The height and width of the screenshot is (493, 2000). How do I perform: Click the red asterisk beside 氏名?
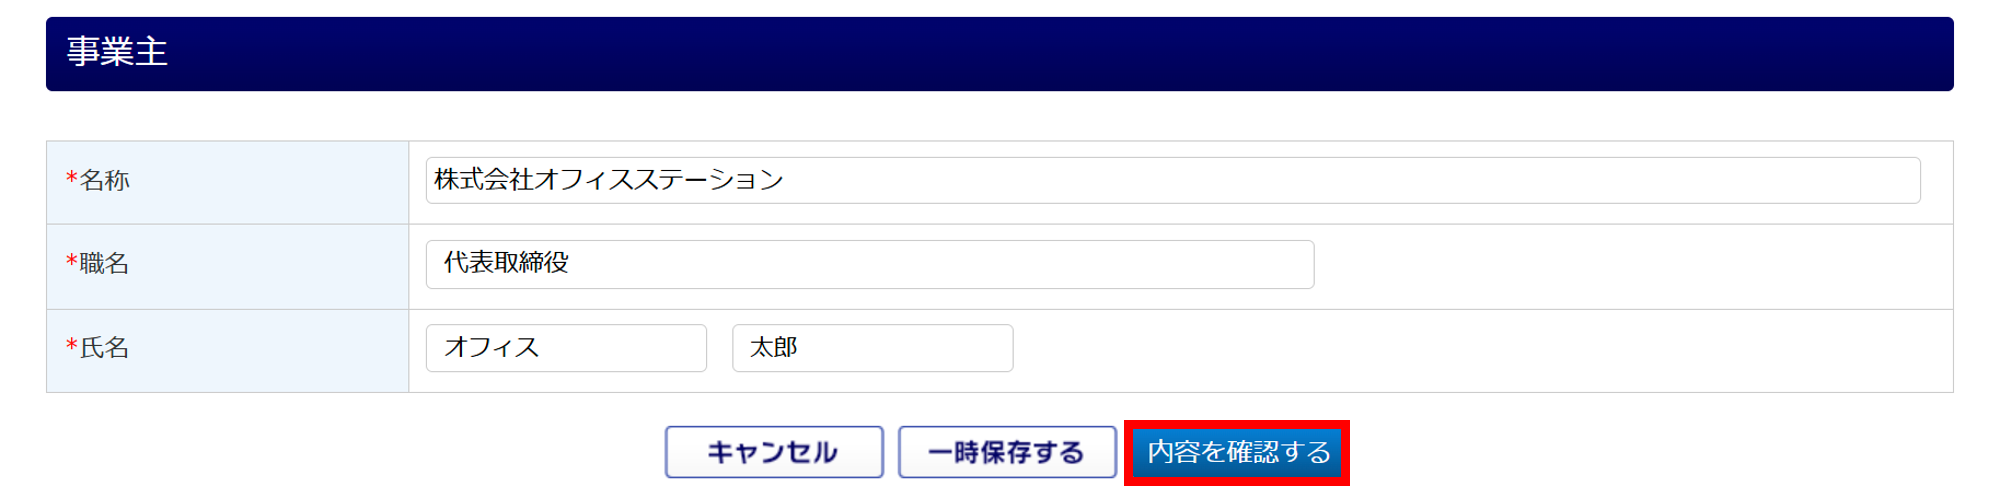[72, 346]
